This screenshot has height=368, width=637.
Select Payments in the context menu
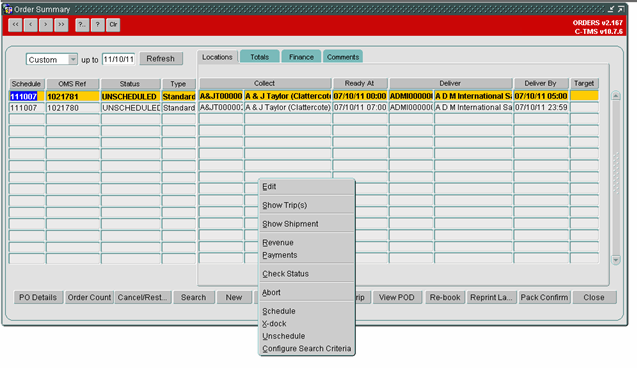click(307, 255)
